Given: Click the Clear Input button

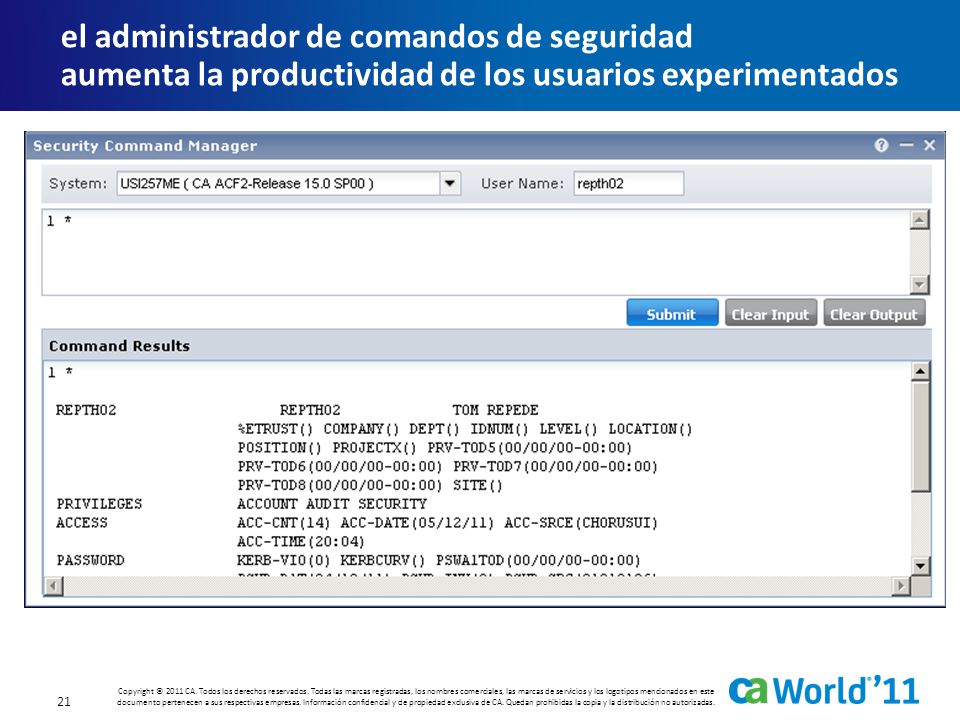Looking at the screenshot, I should (x=770, y=313).
